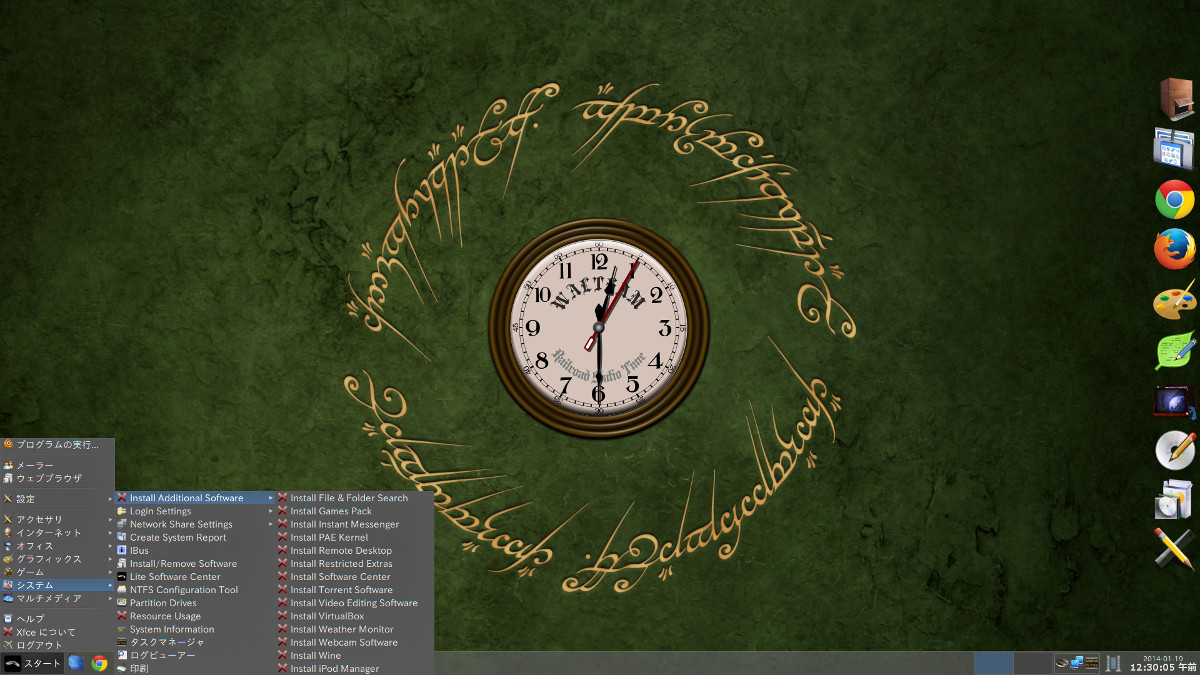Choose Install Restricted Extras
1200x675 pixels.
(x=355, y=564)
